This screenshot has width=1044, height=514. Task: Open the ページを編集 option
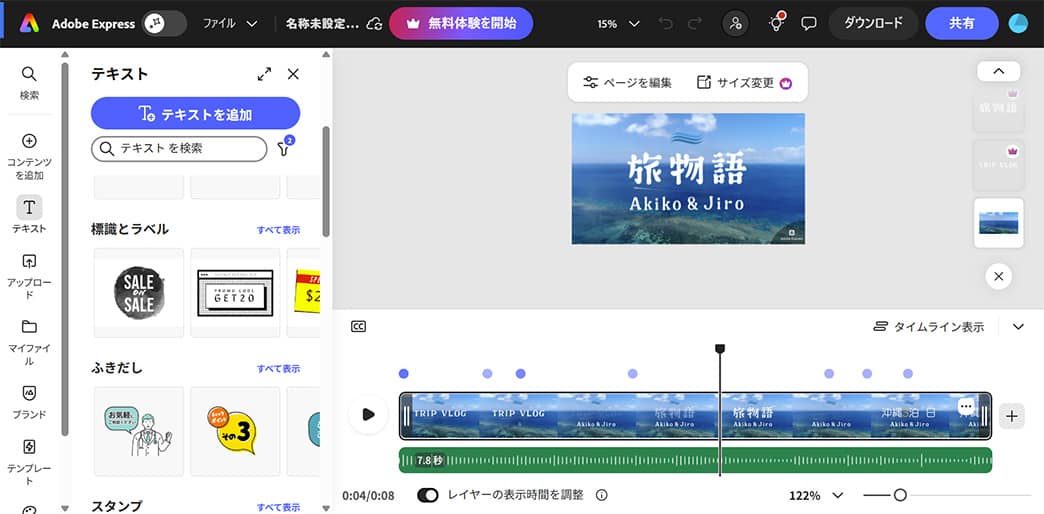click(x=627, y=83)
